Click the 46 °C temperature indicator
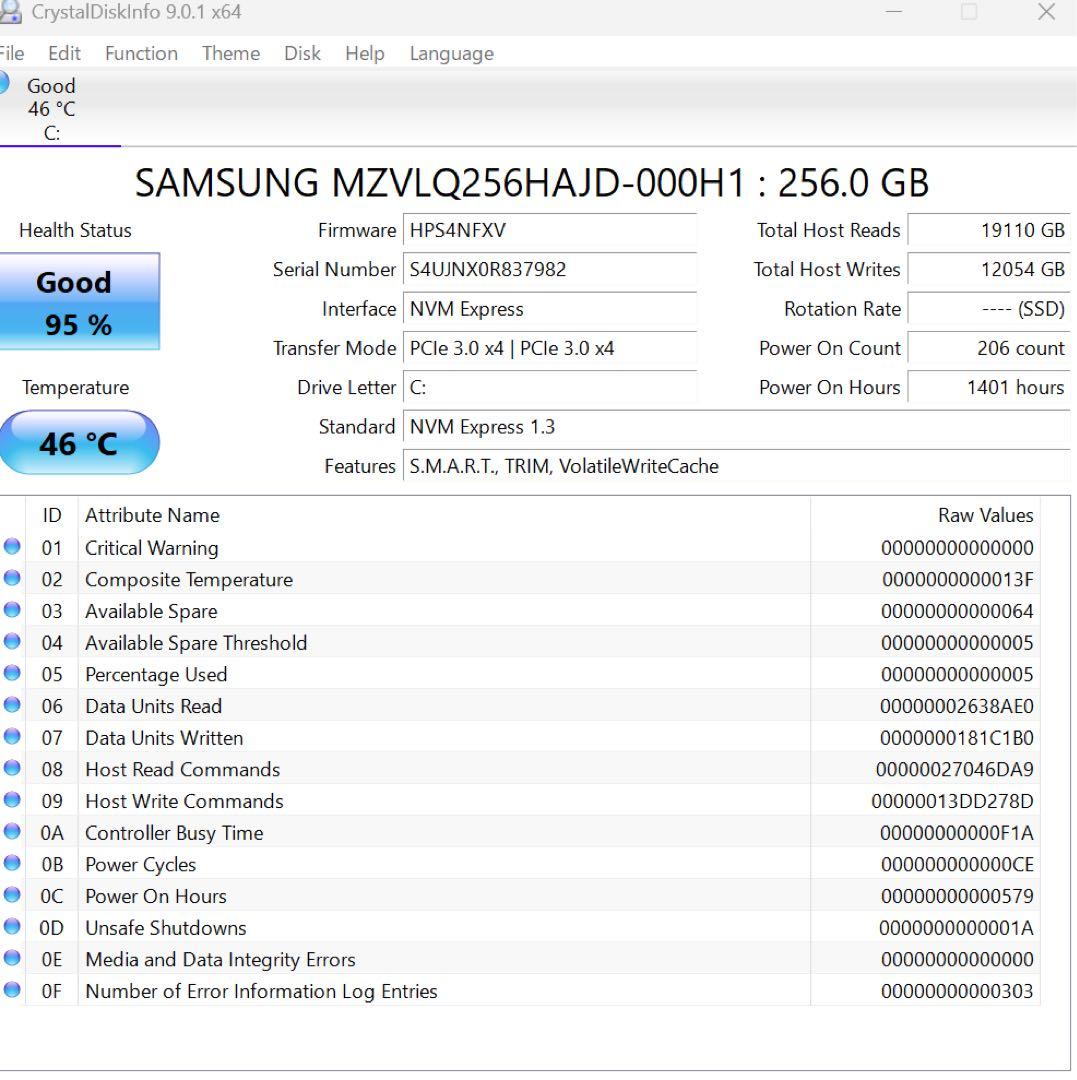Screen dimensions: 1077x1080 [x=80, y=442]
